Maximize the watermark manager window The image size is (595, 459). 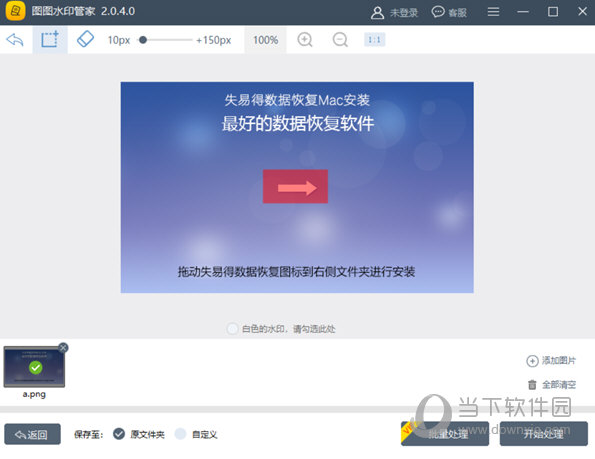(553, 12)
